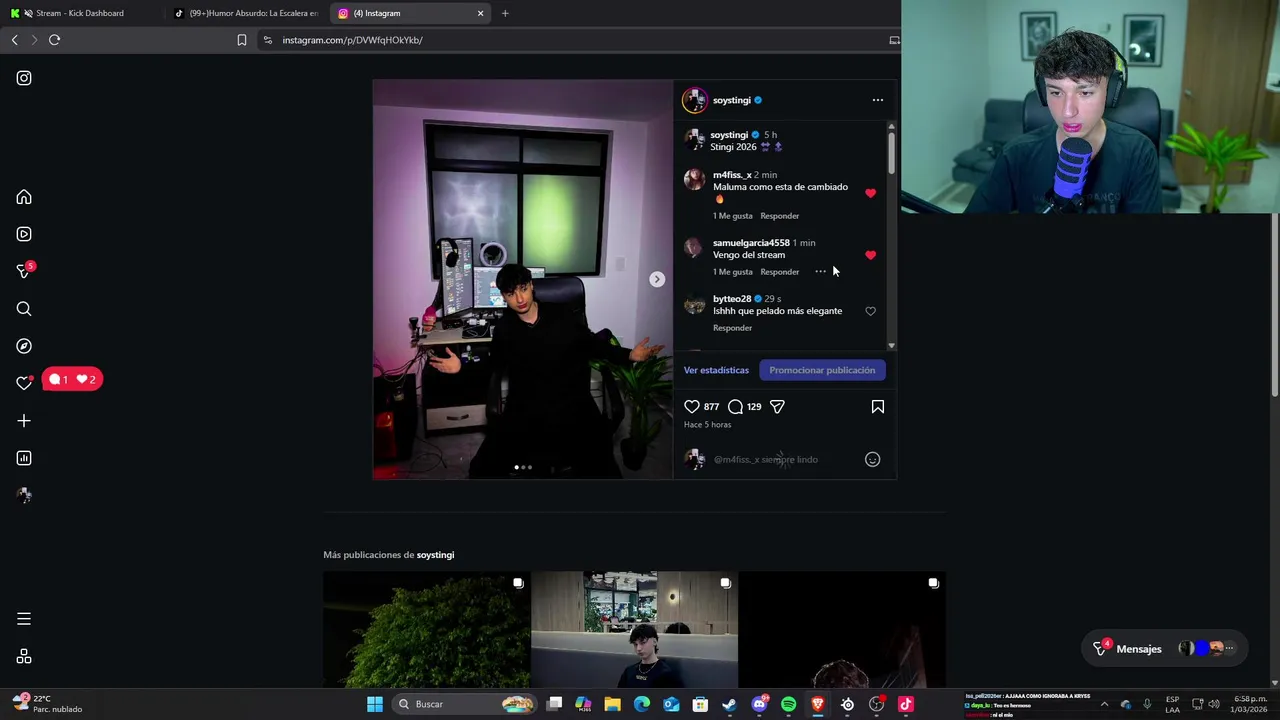
Task: Show next photo in the carousel
Action: click(657, 279)
